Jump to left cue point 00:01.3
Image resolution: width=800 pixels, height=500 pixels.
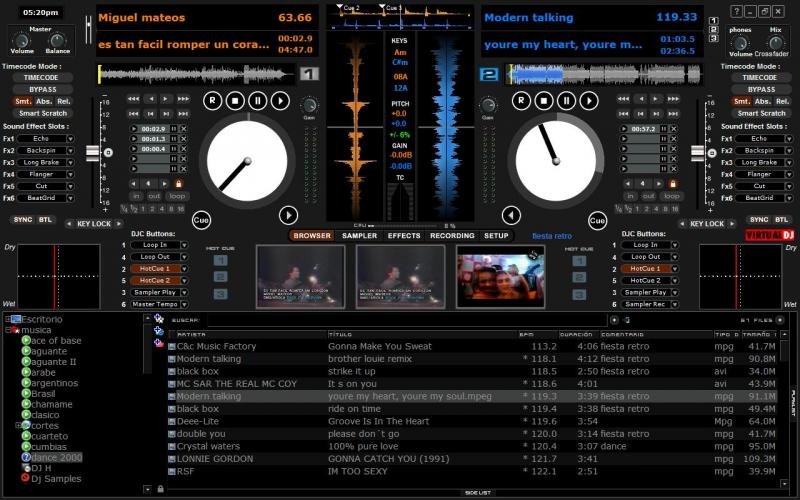(x=134, y=139)
